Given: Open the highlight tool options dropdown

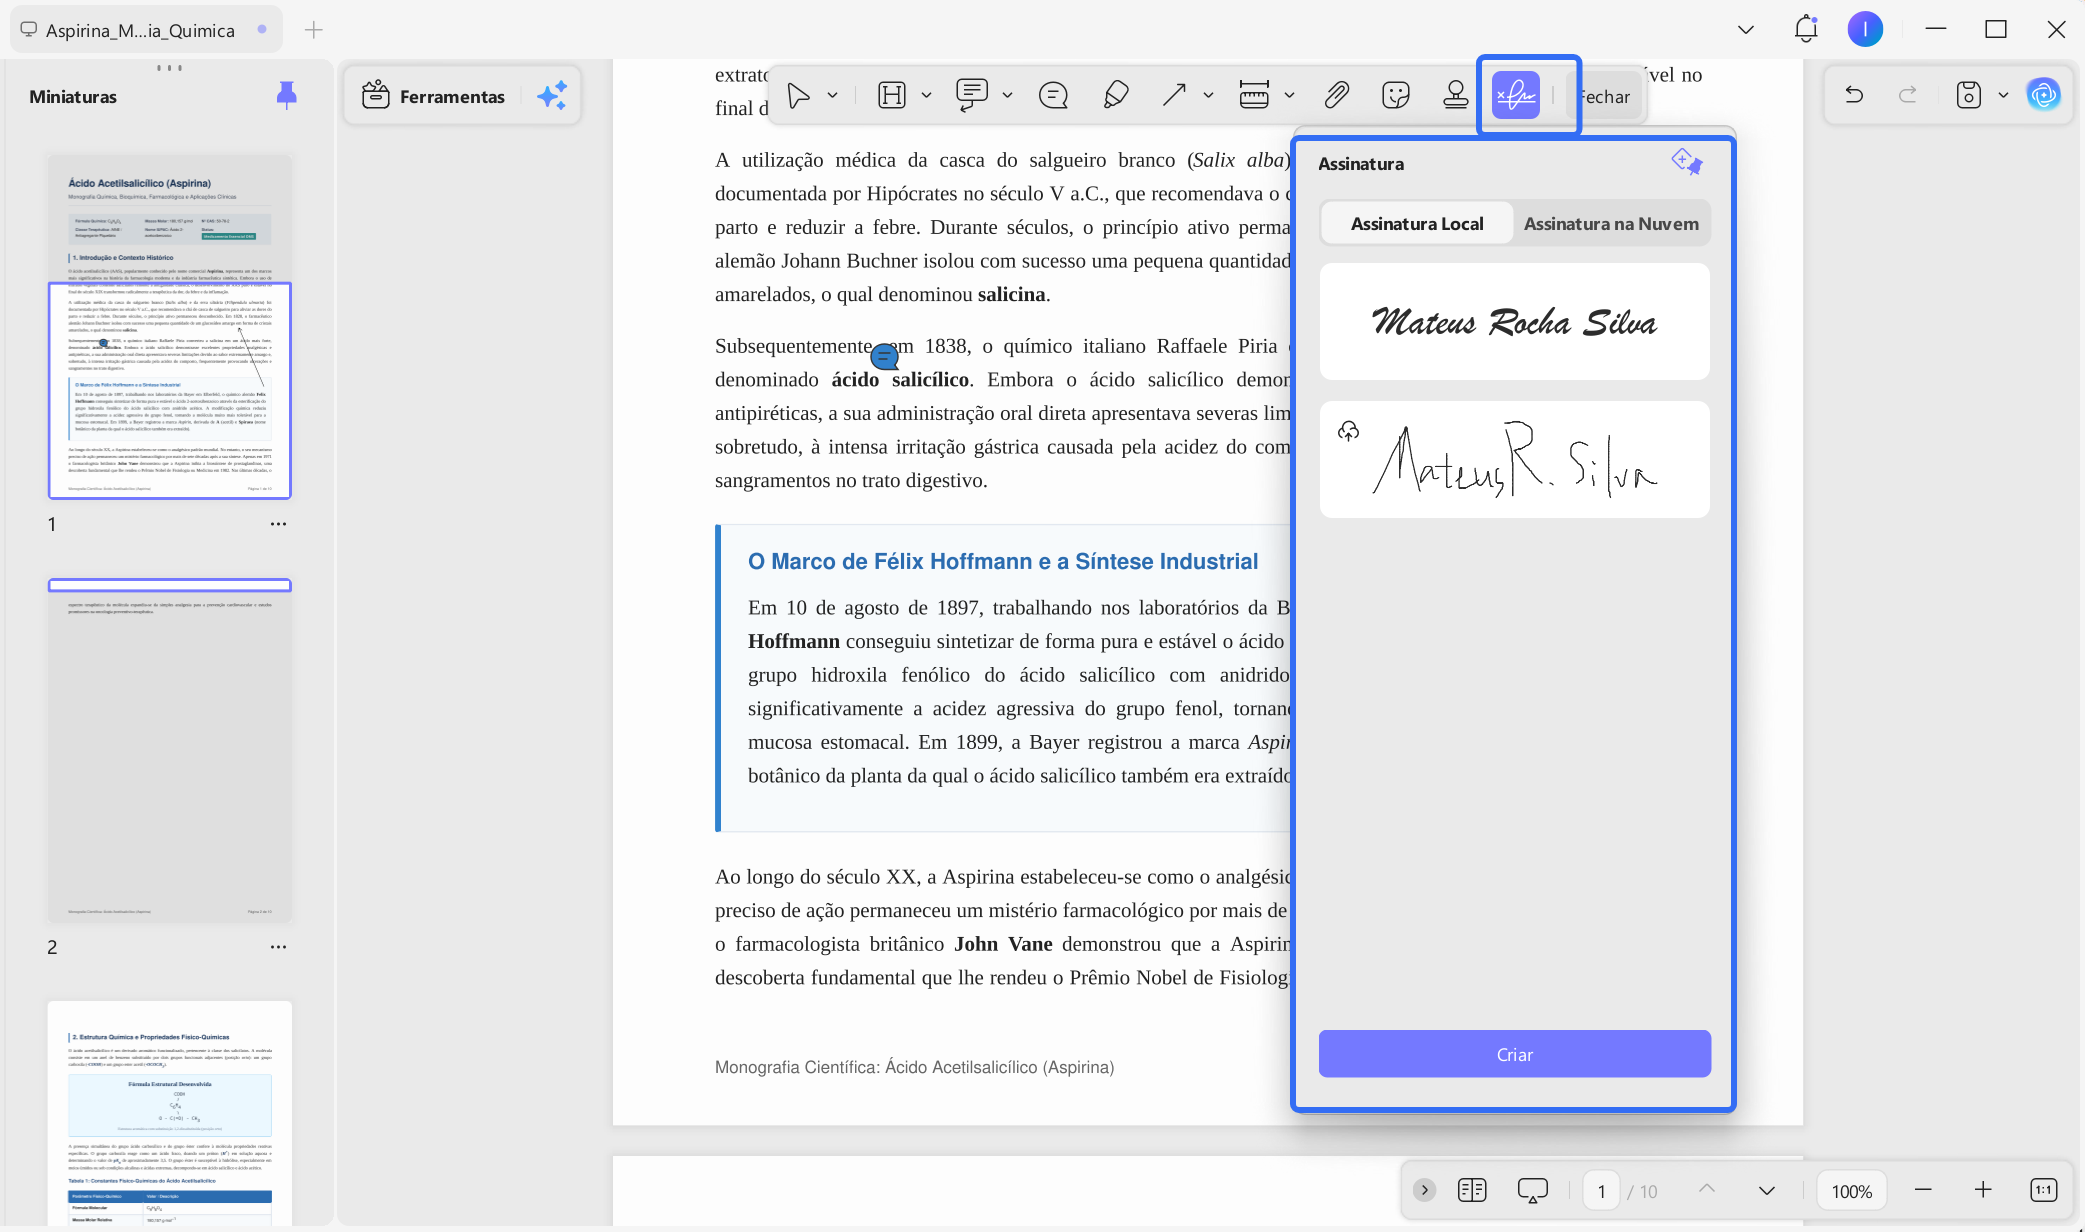Looking at the screenshot, I should pyautogui.click(x=926, y=96).
